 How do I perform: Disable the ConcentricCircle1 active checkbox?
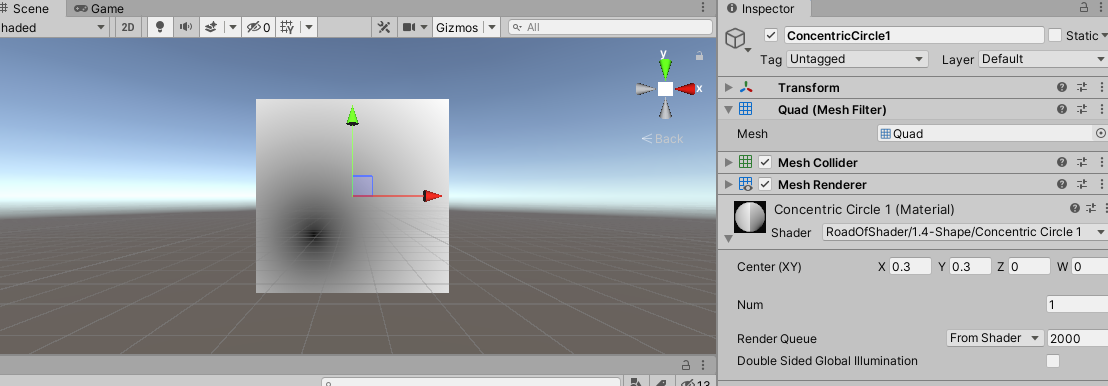point(772,35)
